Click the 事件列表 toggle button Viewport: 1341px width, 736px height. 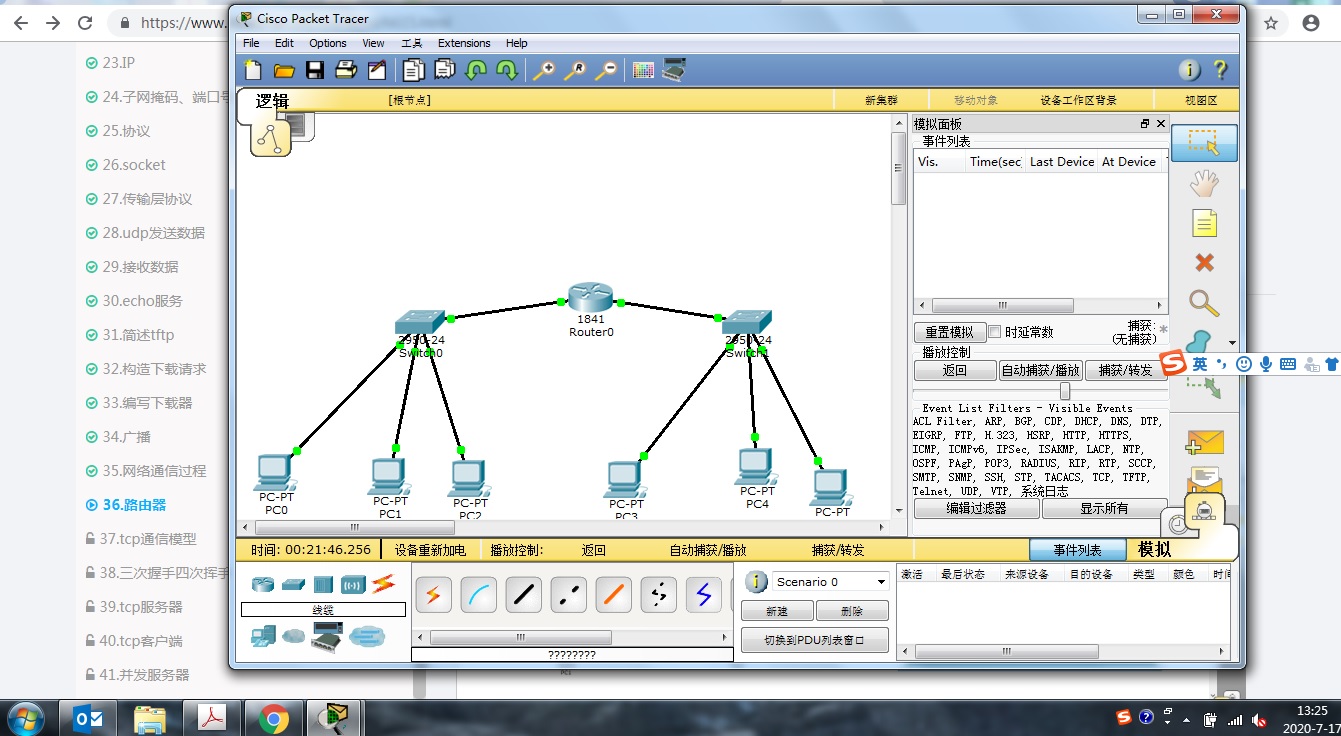[1077, 550]
